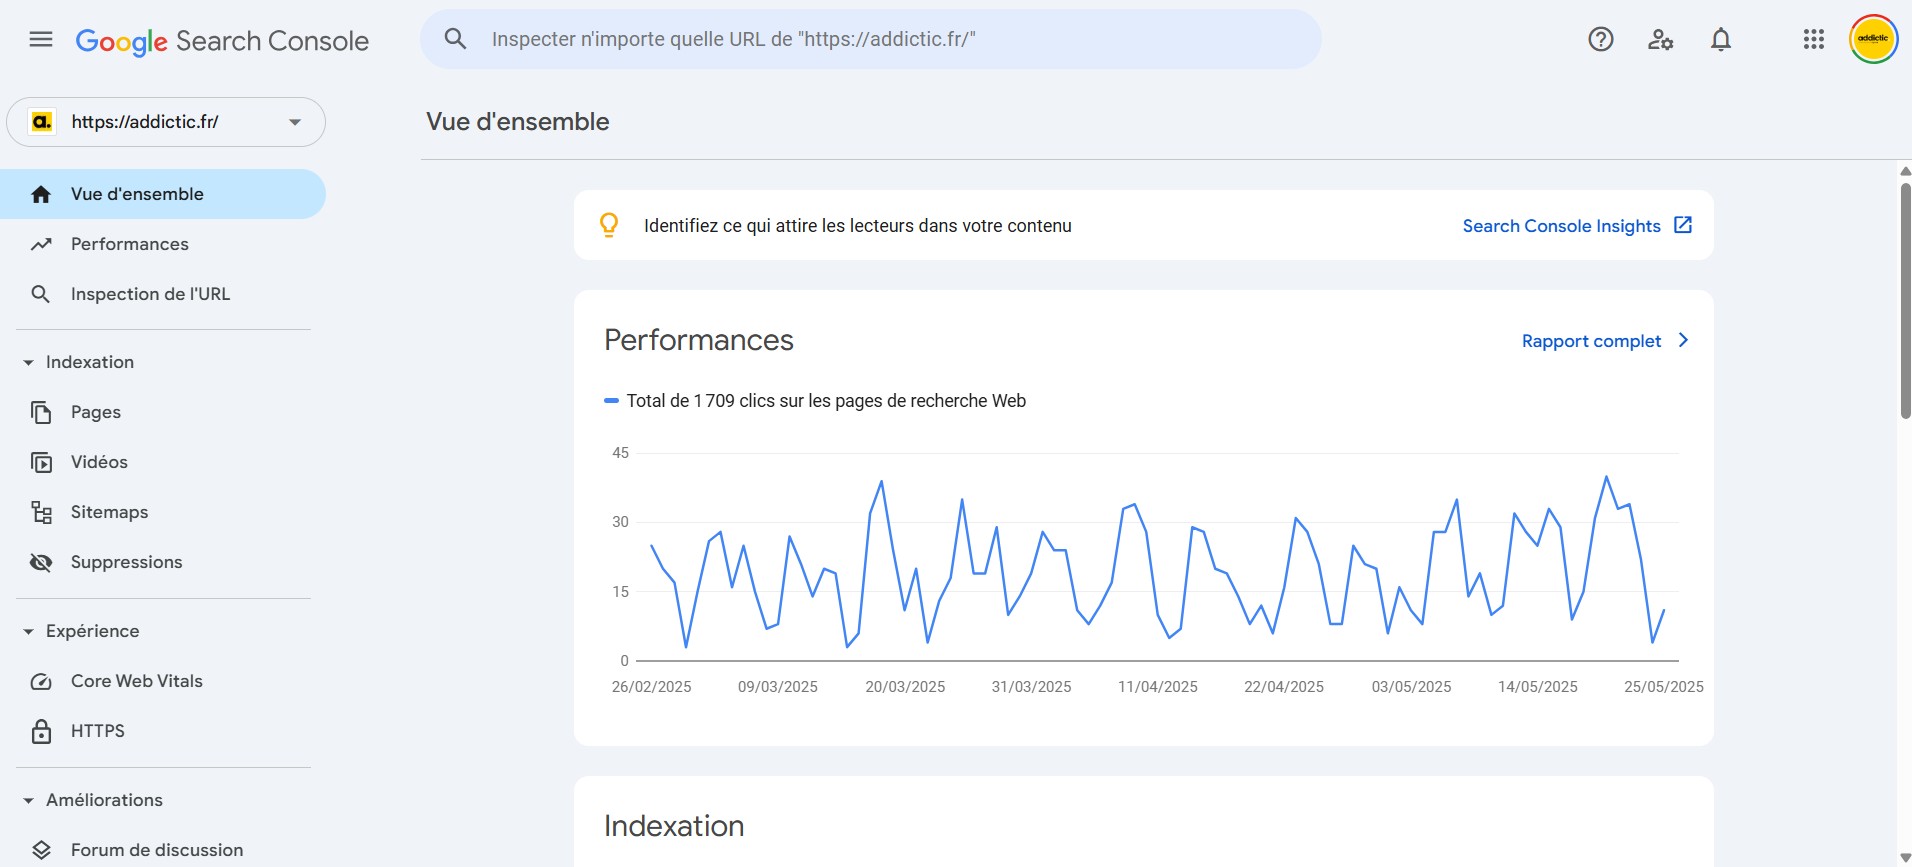Click the chevron next to Rapport complet
Viewport: 1912px width, 867px height.
(x=1684, y=340)
